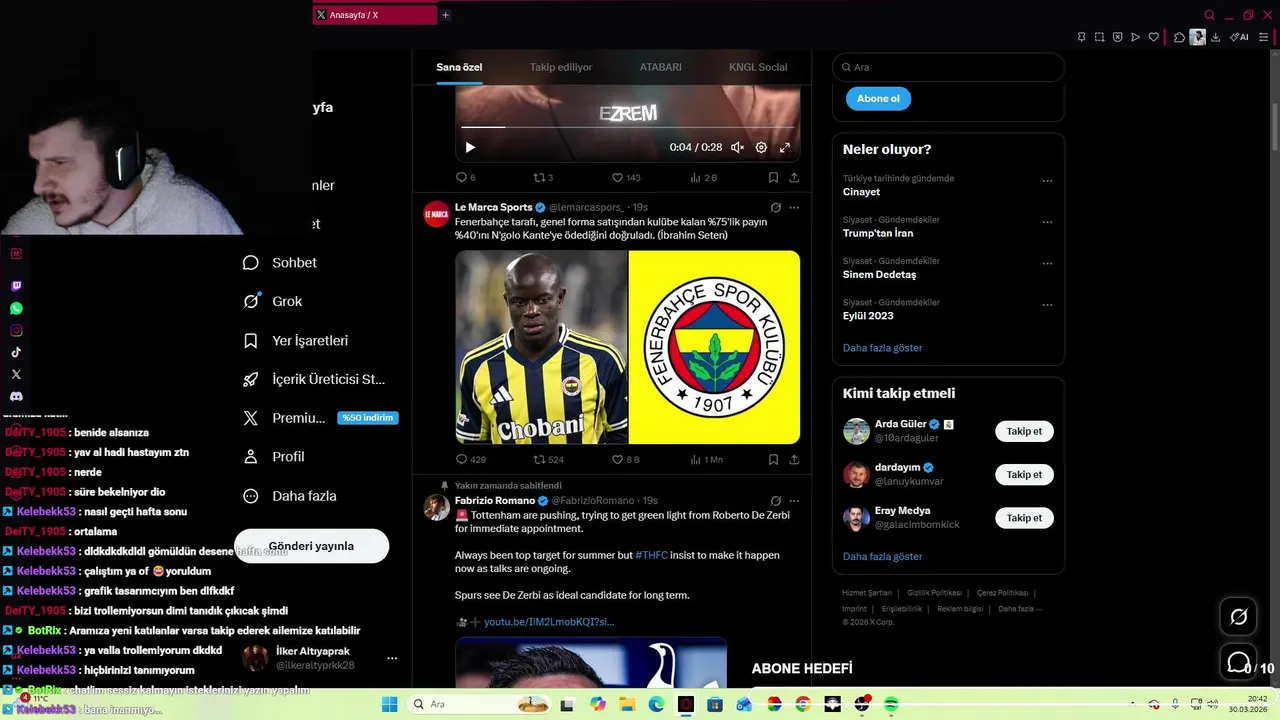The height and width of the screenshot is (720, 1280).
Task: Seek in the video progress bar
Action: [x=628, y=127]
